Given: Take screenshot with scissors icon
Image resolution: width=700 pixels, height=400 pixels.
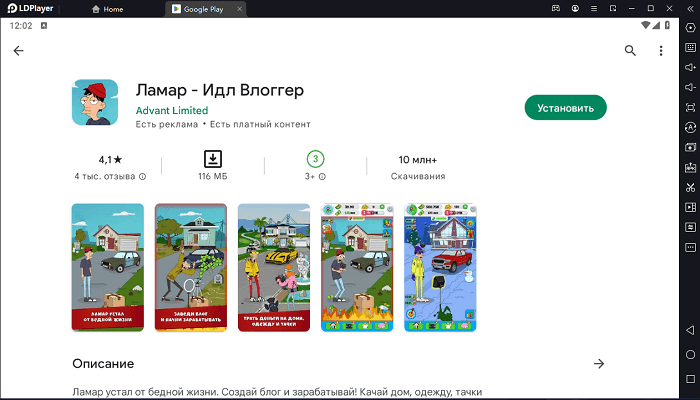Looking at the screenshot, I should (690, 188).
